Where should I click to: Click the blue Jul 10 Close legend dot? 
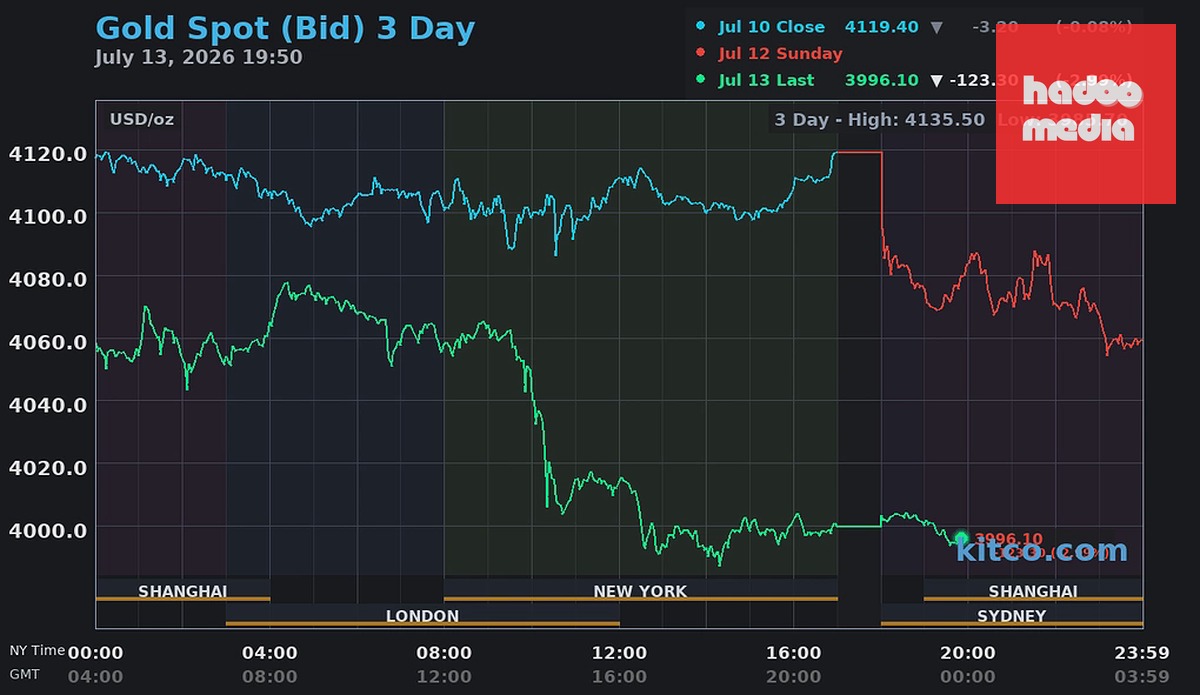coord(700,27)
